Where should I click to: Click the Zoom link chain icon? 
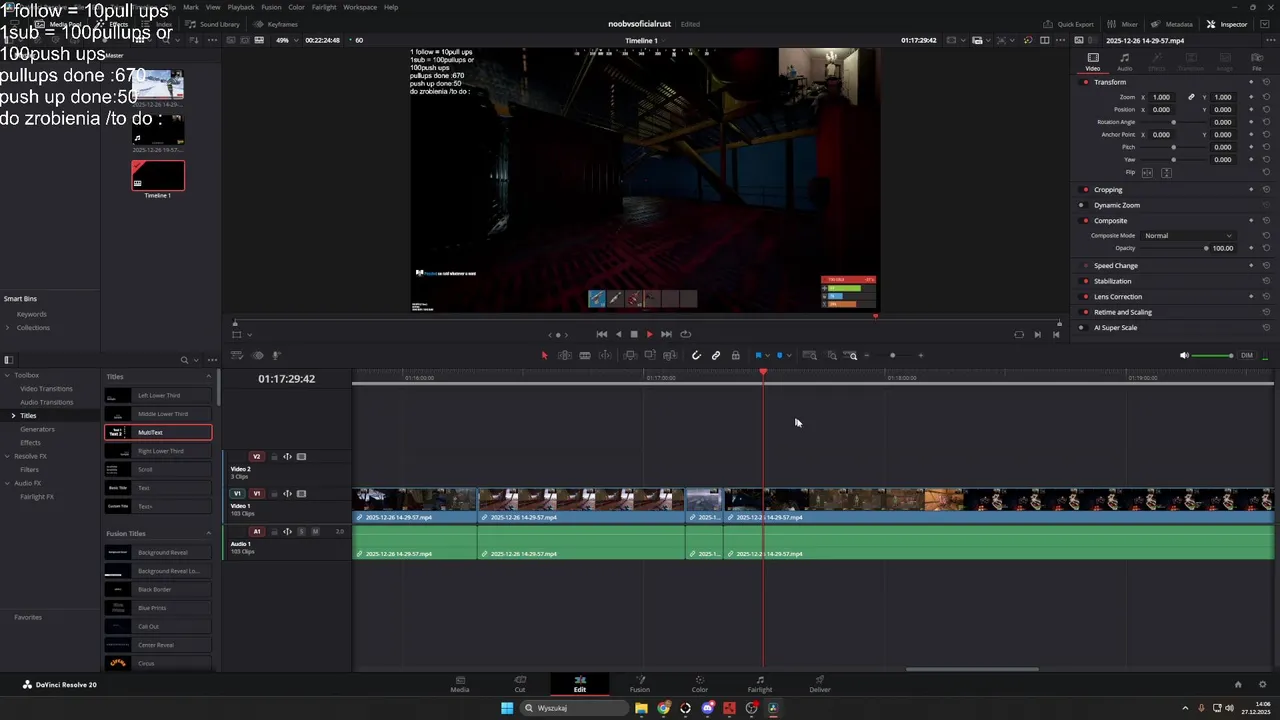coord(1191,97)
